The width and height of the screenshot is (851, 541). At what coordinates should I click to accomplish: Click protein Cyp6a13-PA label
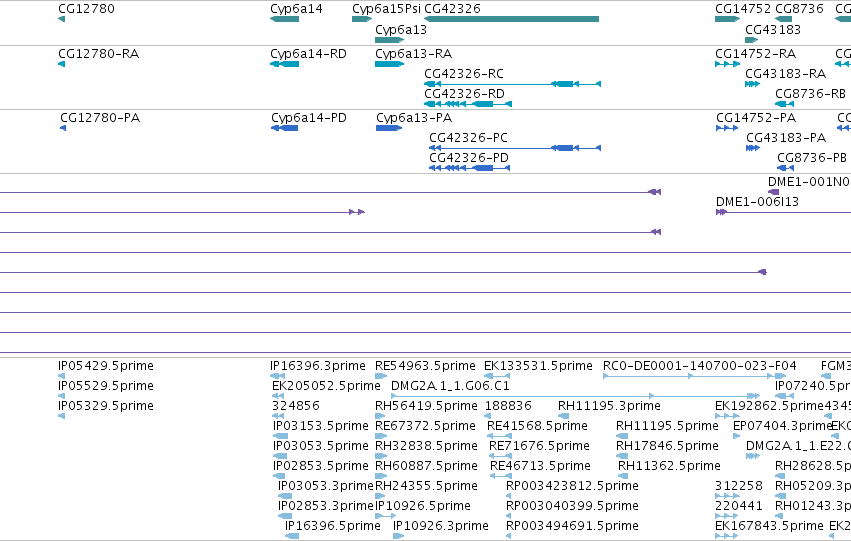pos(414,118)
